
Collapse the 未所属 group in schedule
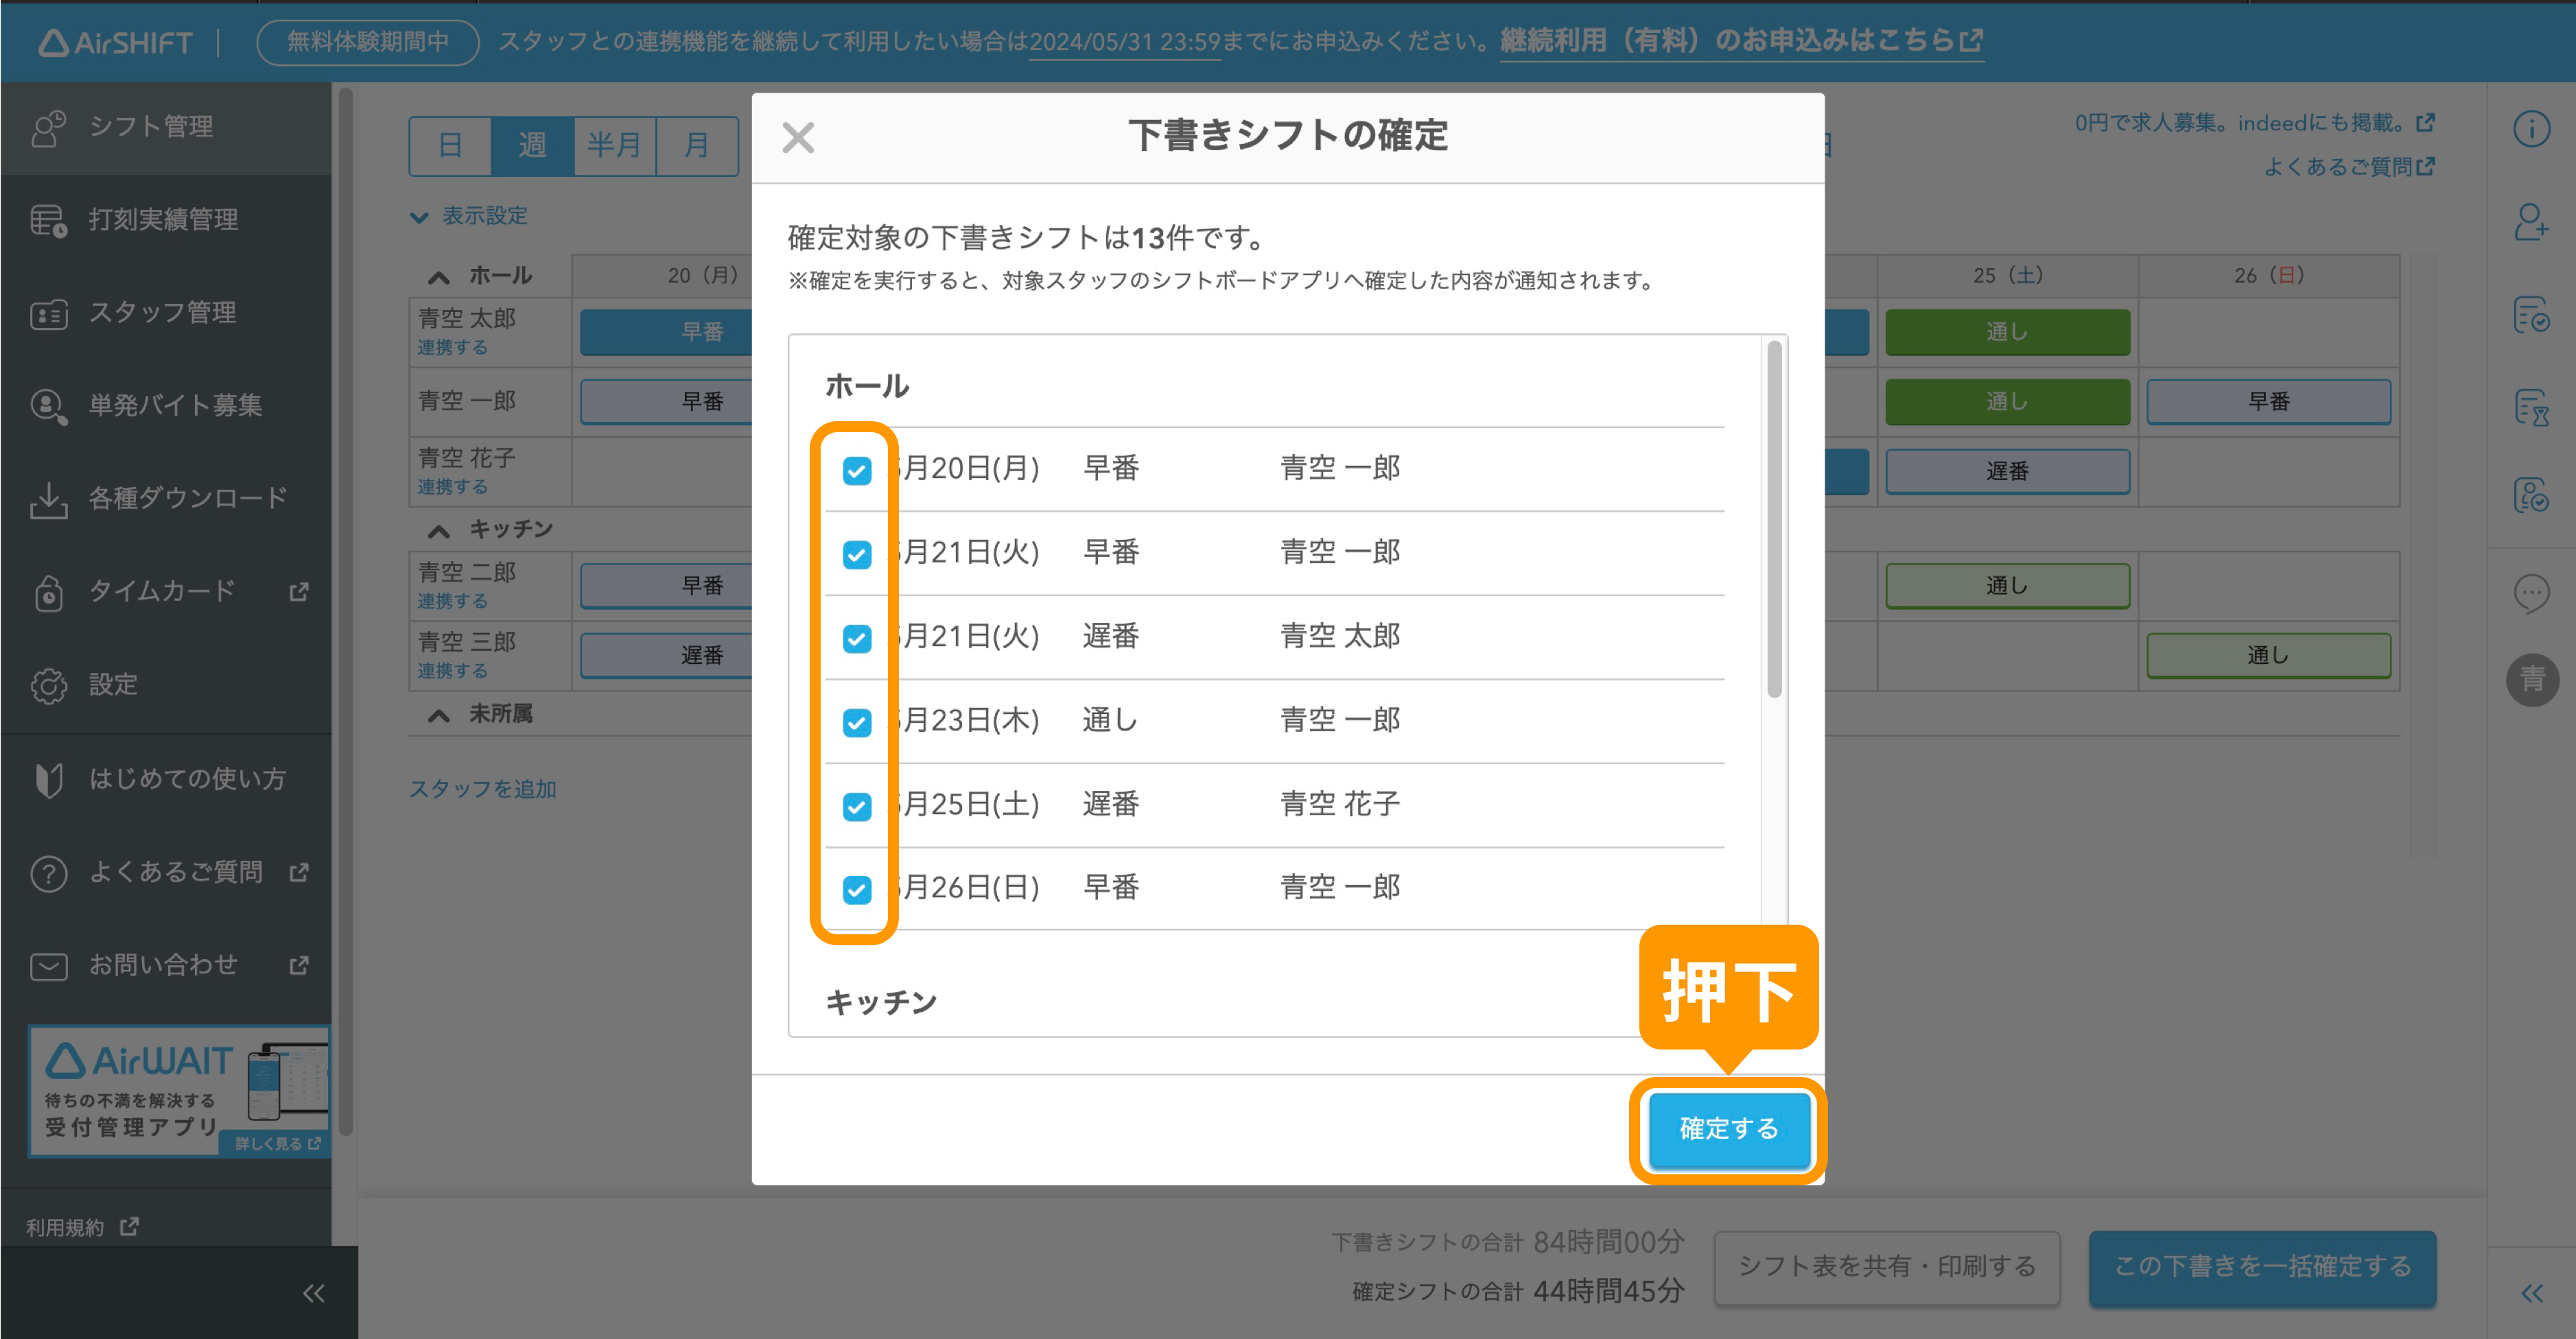click(438, 715)
